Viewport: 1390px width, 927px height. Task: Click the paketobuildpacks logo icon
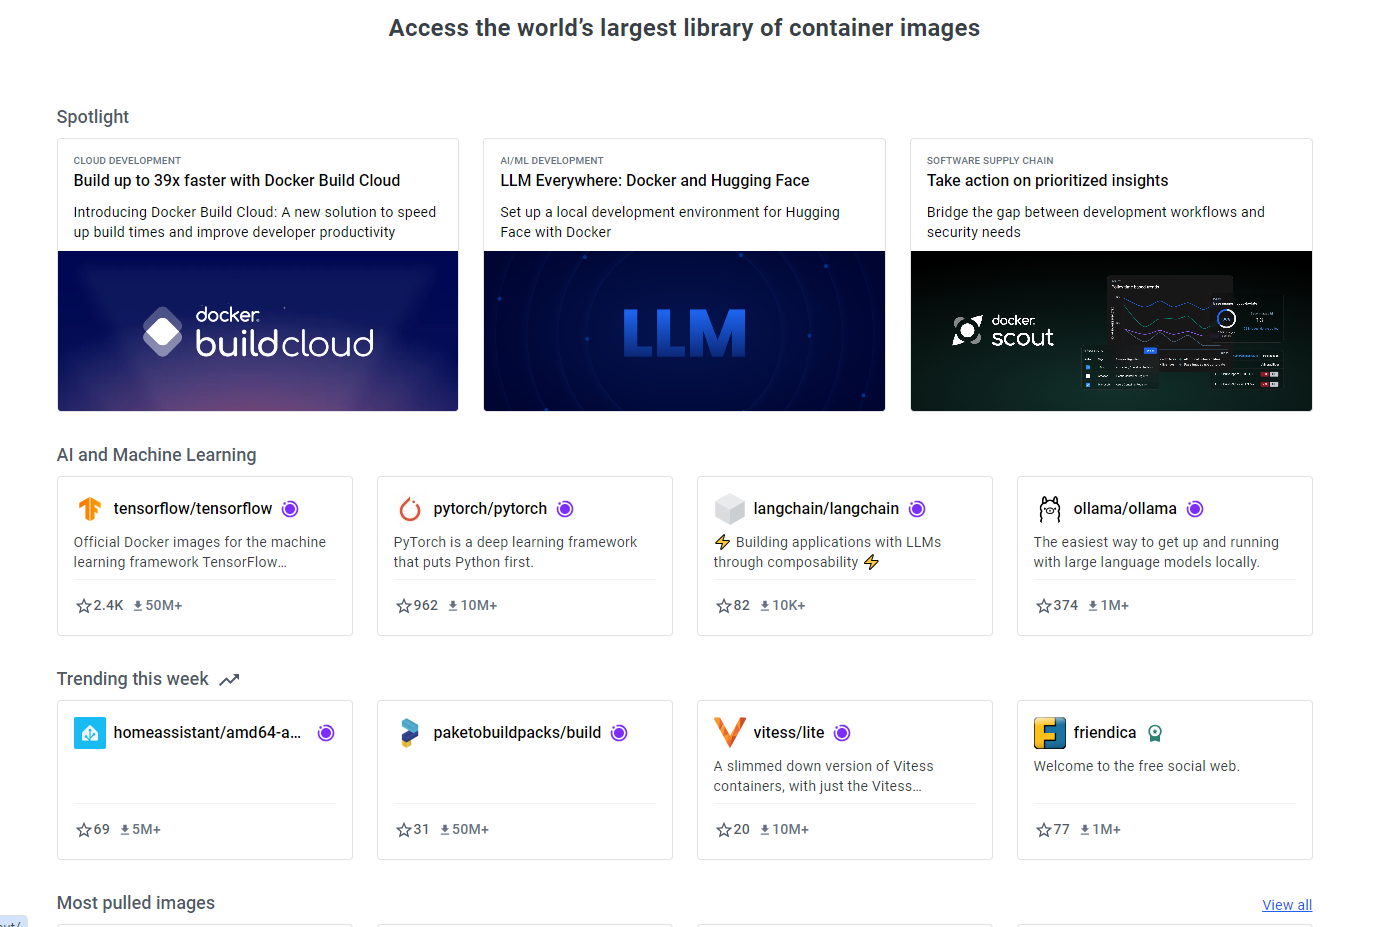pyautogui.click(x=410, y=733)
